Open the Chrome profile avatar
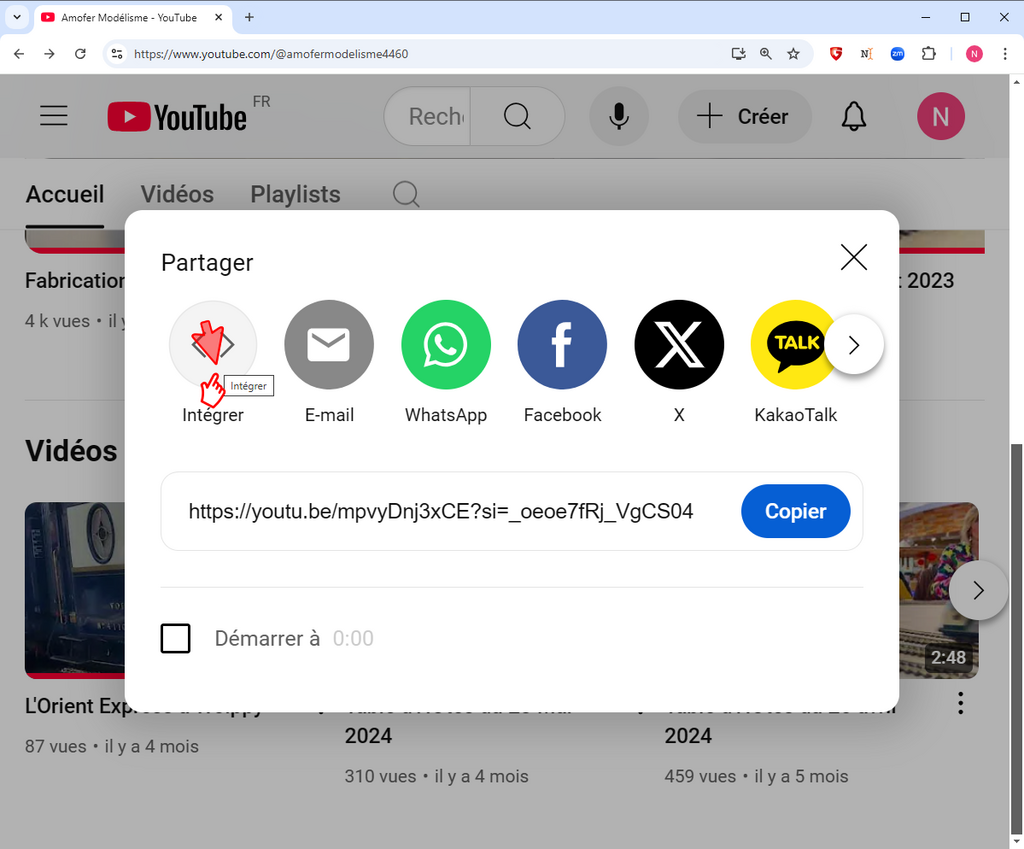Viewport: 1024px width, 849px height. pos(974,54)
